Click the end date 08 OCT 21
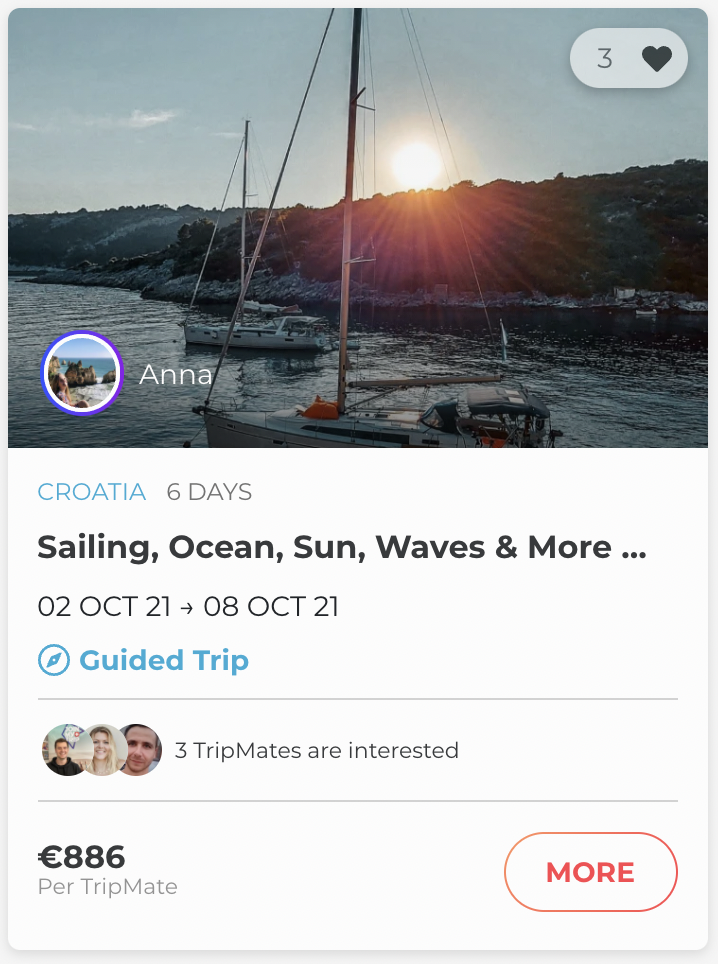718x964 pixels. pyautogui.click(x=271, y=606)
